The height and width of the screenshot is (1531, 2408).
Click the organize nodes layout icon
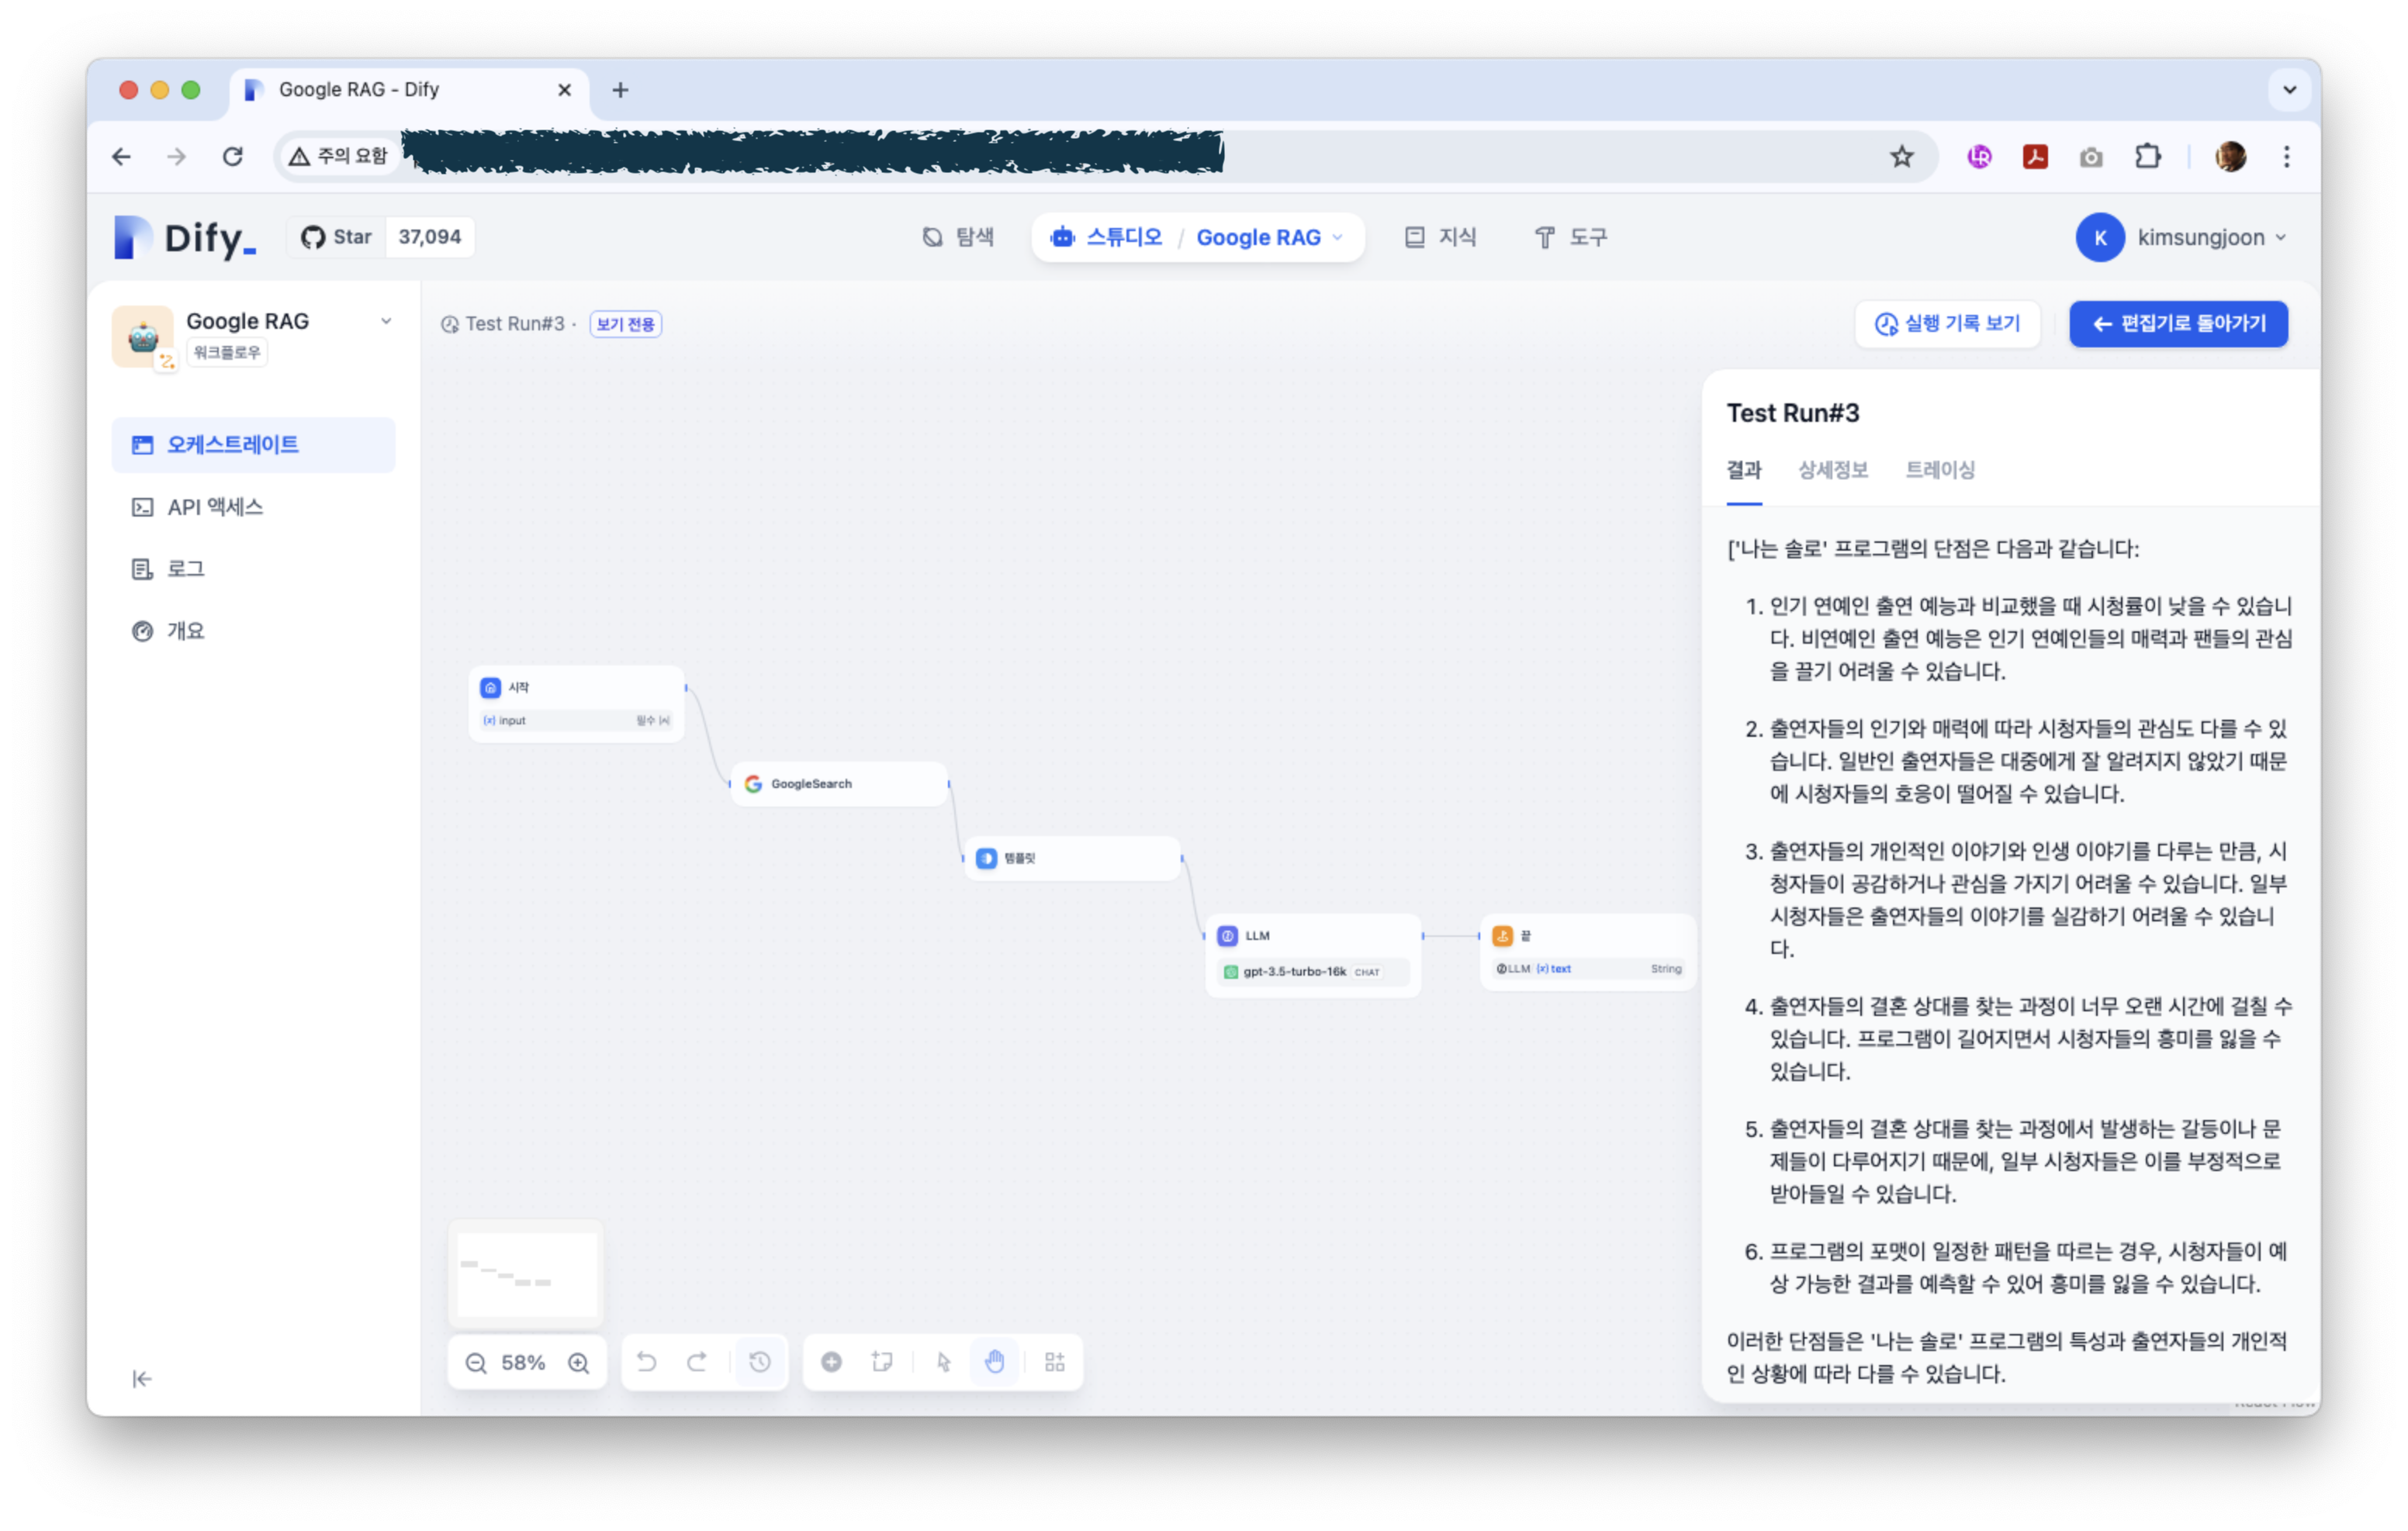[x=1055, y=1362]
